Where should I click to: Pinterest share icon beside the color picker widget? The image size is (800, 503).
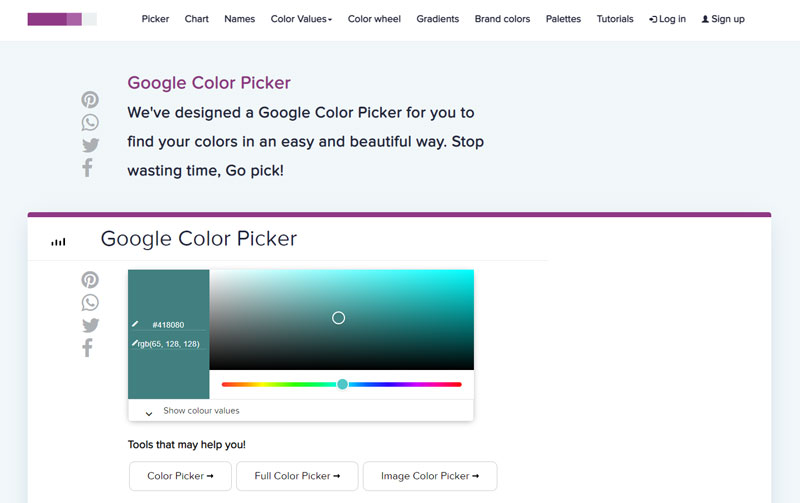[90, 280]
